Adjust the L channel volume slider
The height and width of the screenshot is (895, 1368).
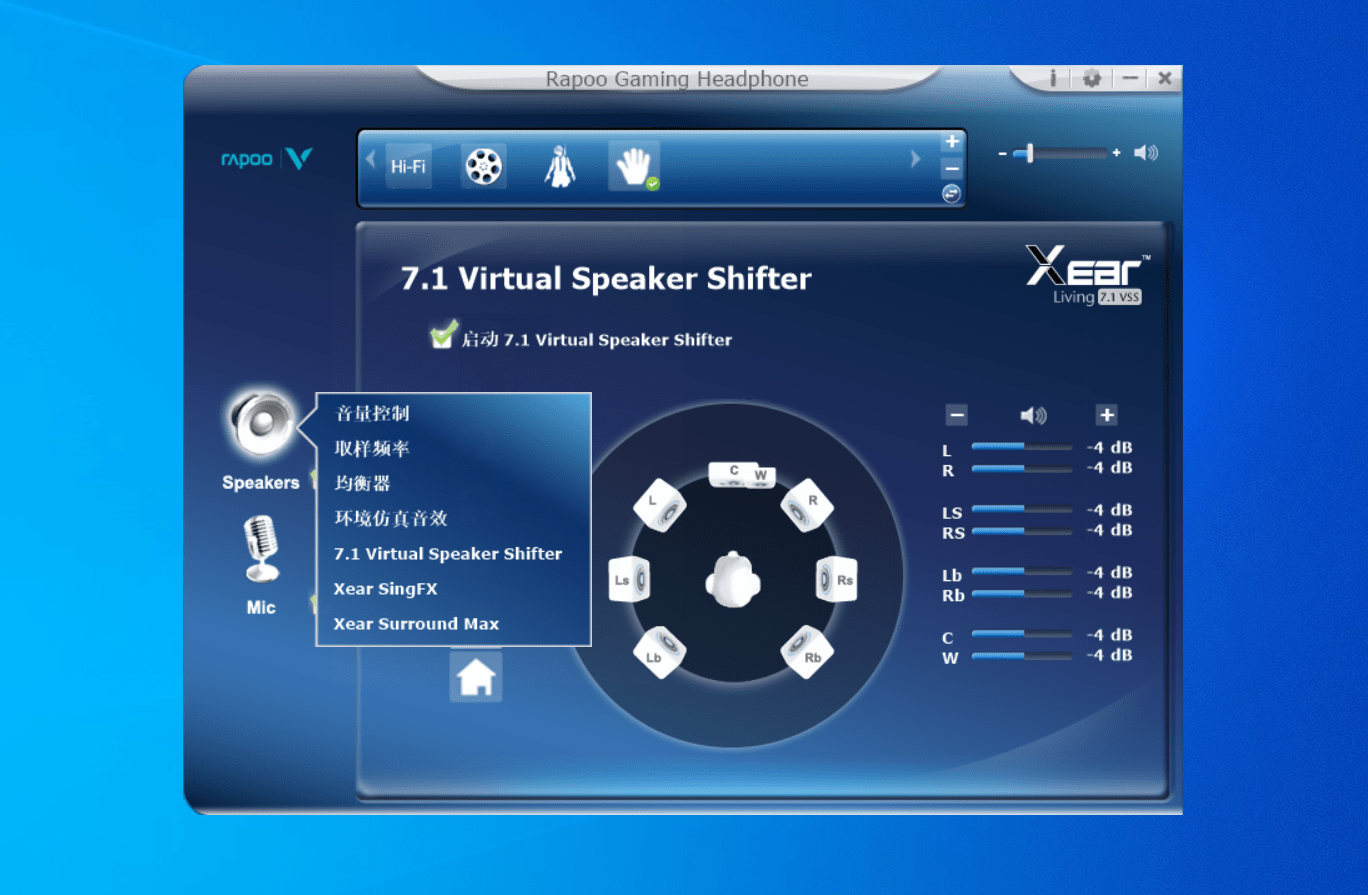coord(1021,446)
